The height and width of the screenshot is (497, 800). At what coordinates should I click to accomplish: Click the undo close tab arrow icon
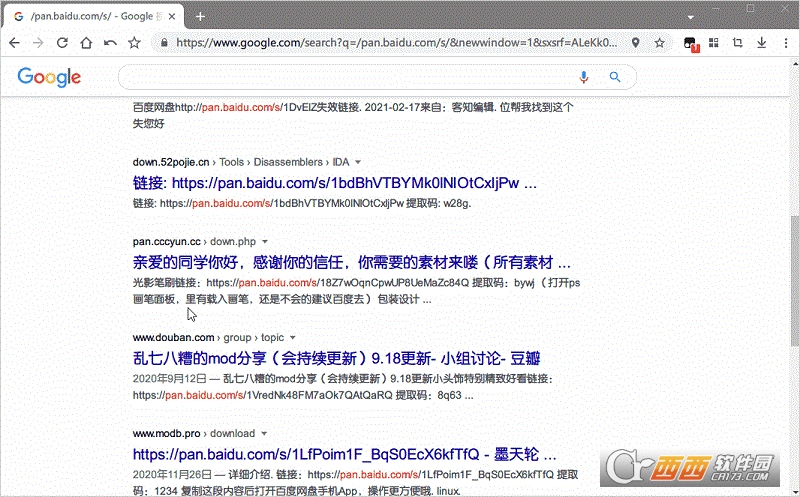(110, 43)
